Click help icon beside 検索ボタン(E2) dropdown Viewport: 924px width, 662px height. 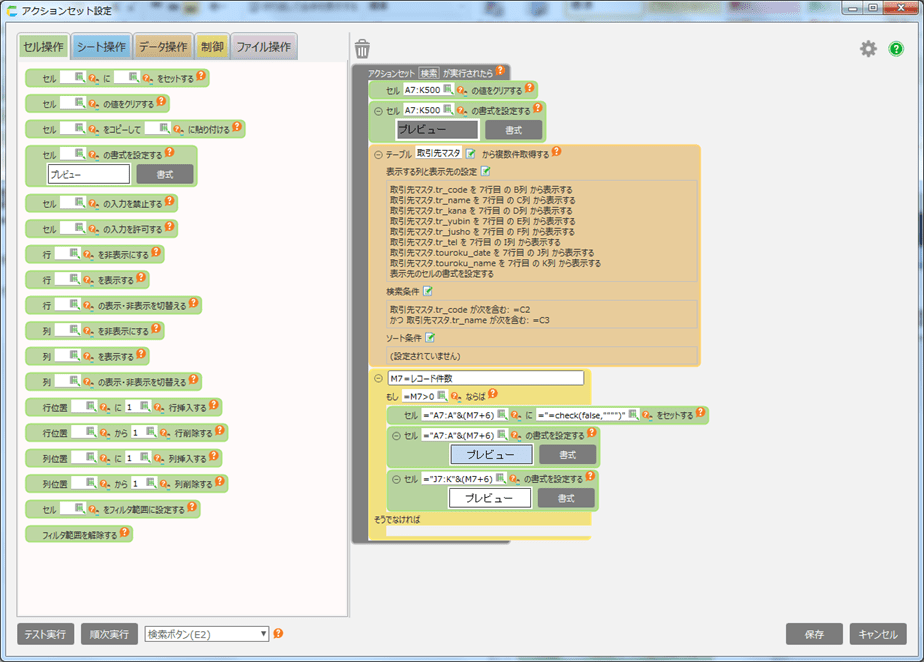pos(278,633)
